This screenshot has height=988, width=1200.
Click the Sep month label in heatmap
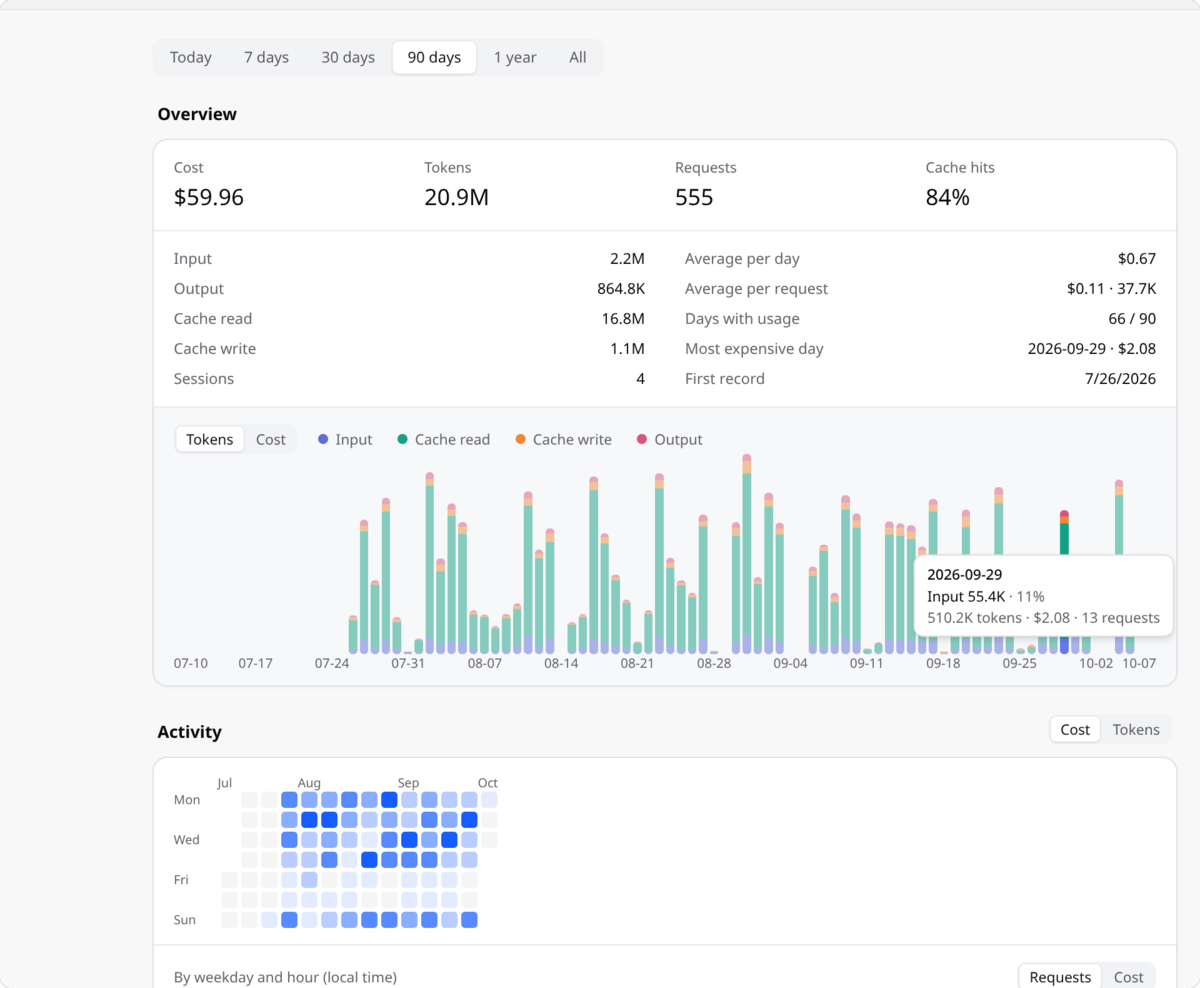click(408, 783)
